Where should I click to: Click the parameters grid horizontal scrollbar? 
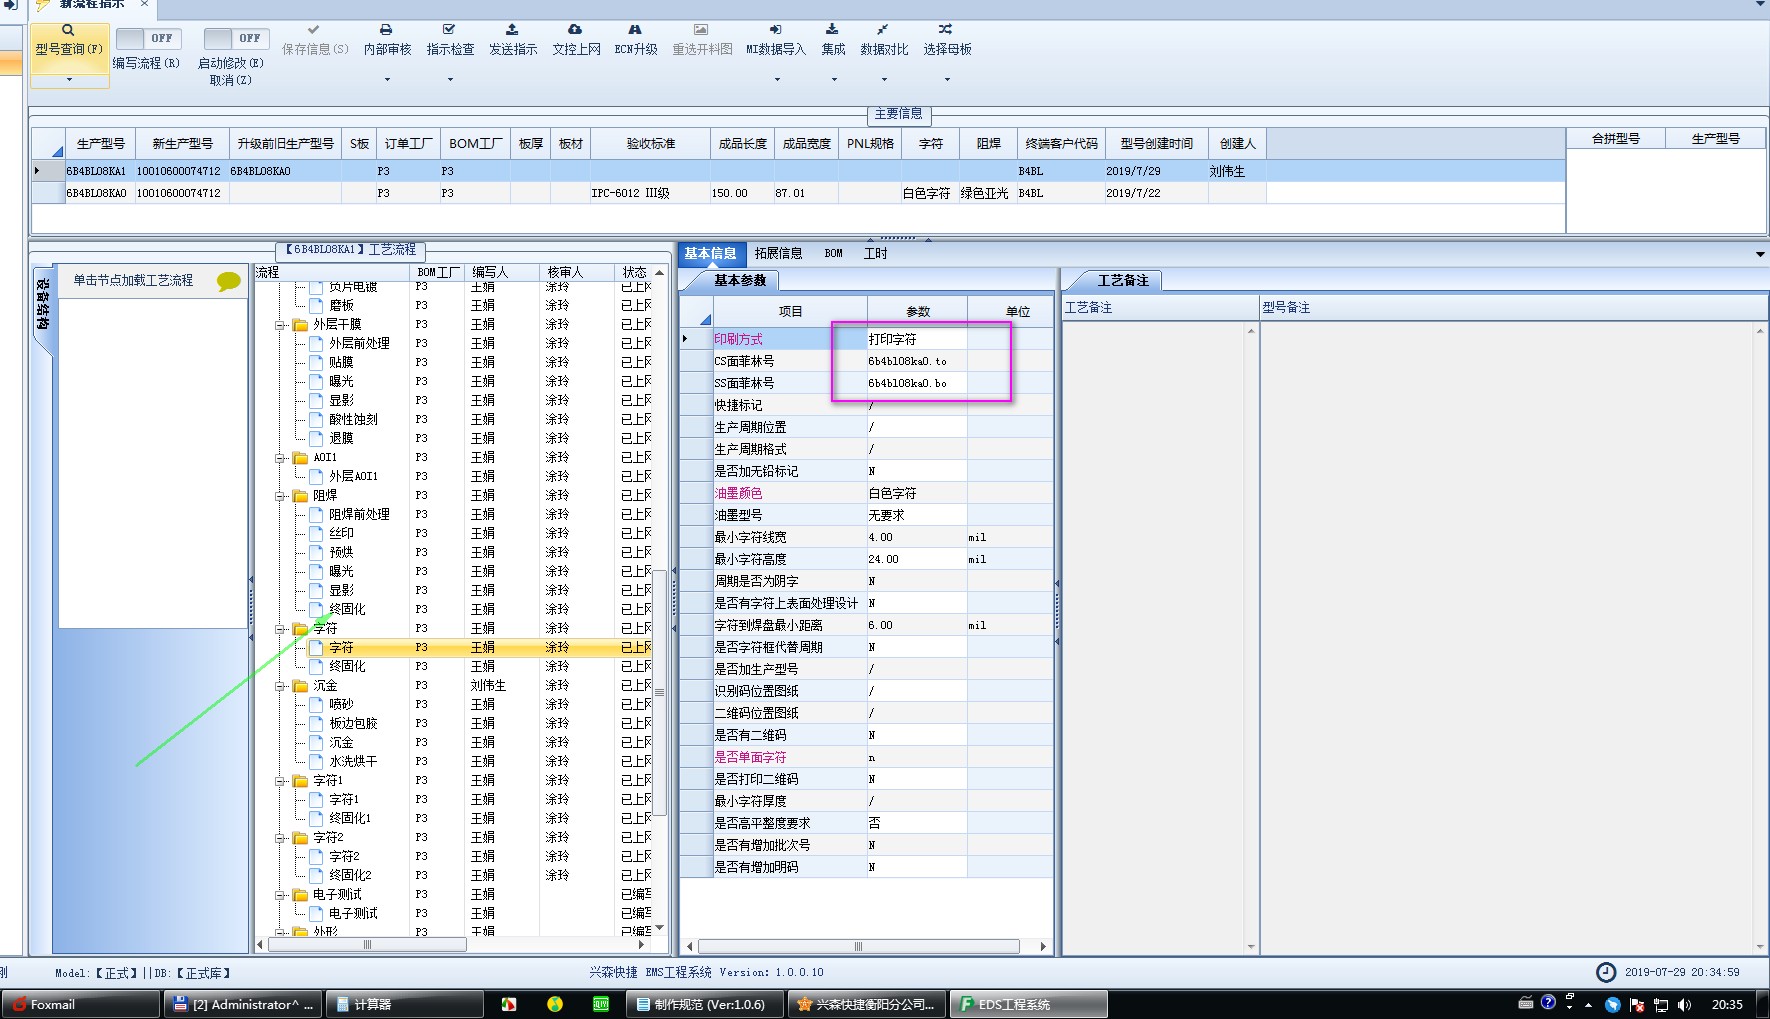[858, 946]
